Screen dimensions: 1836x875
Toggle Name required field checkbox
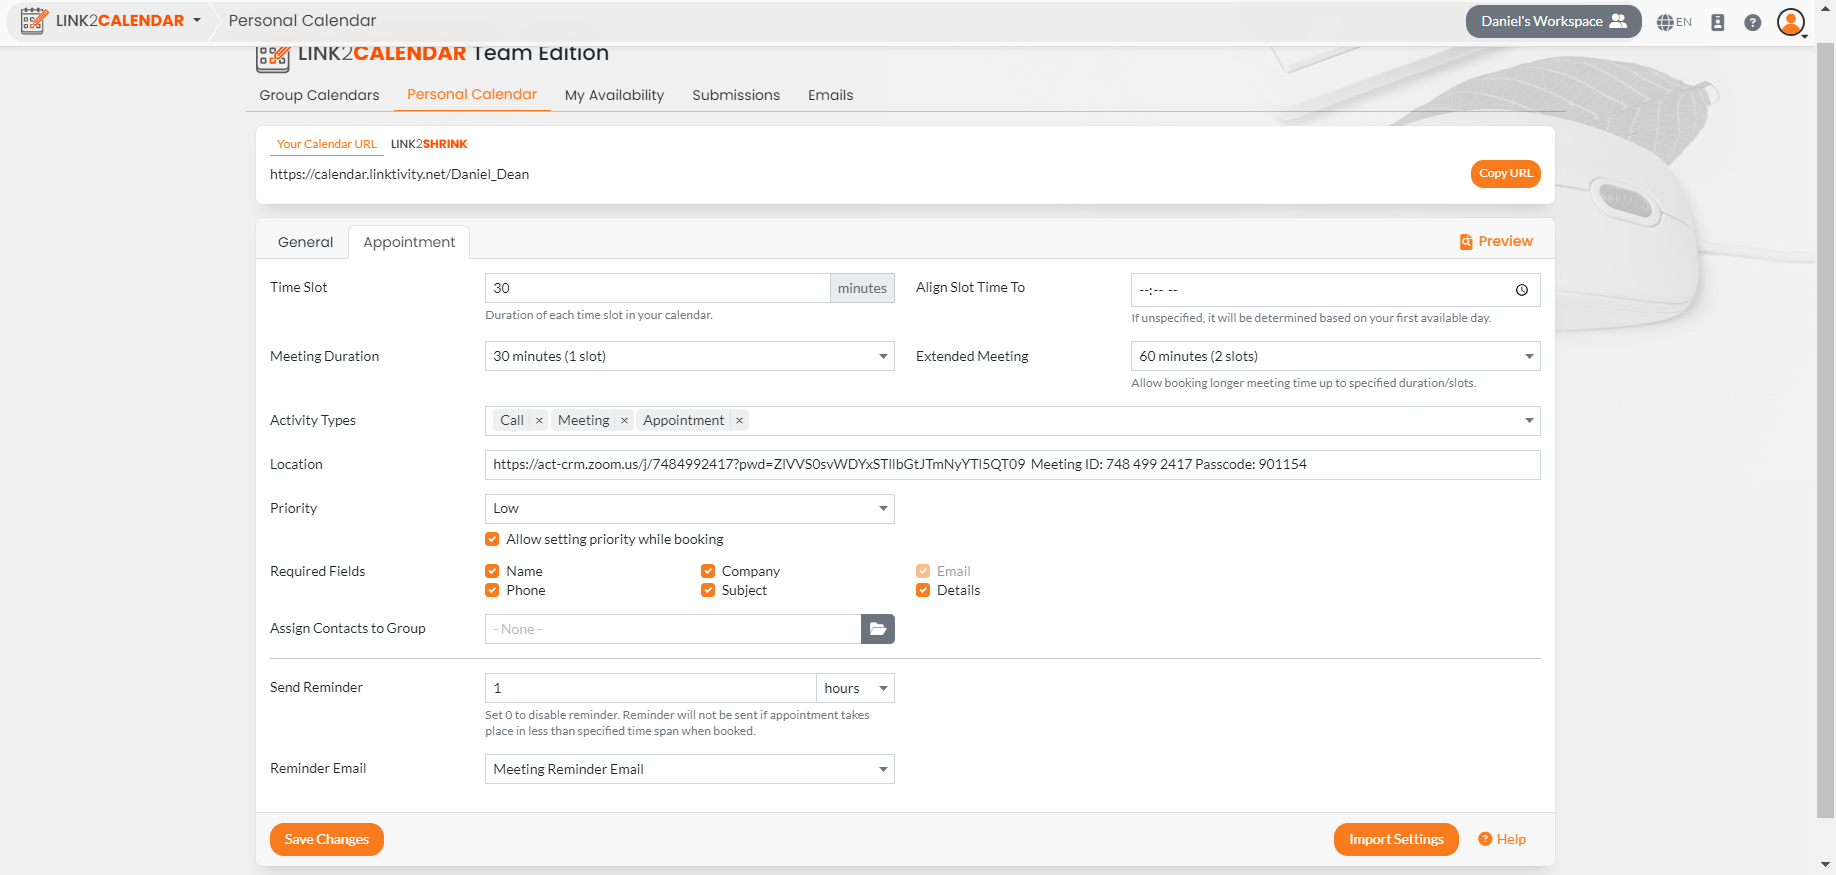click(x=492, y=571)
